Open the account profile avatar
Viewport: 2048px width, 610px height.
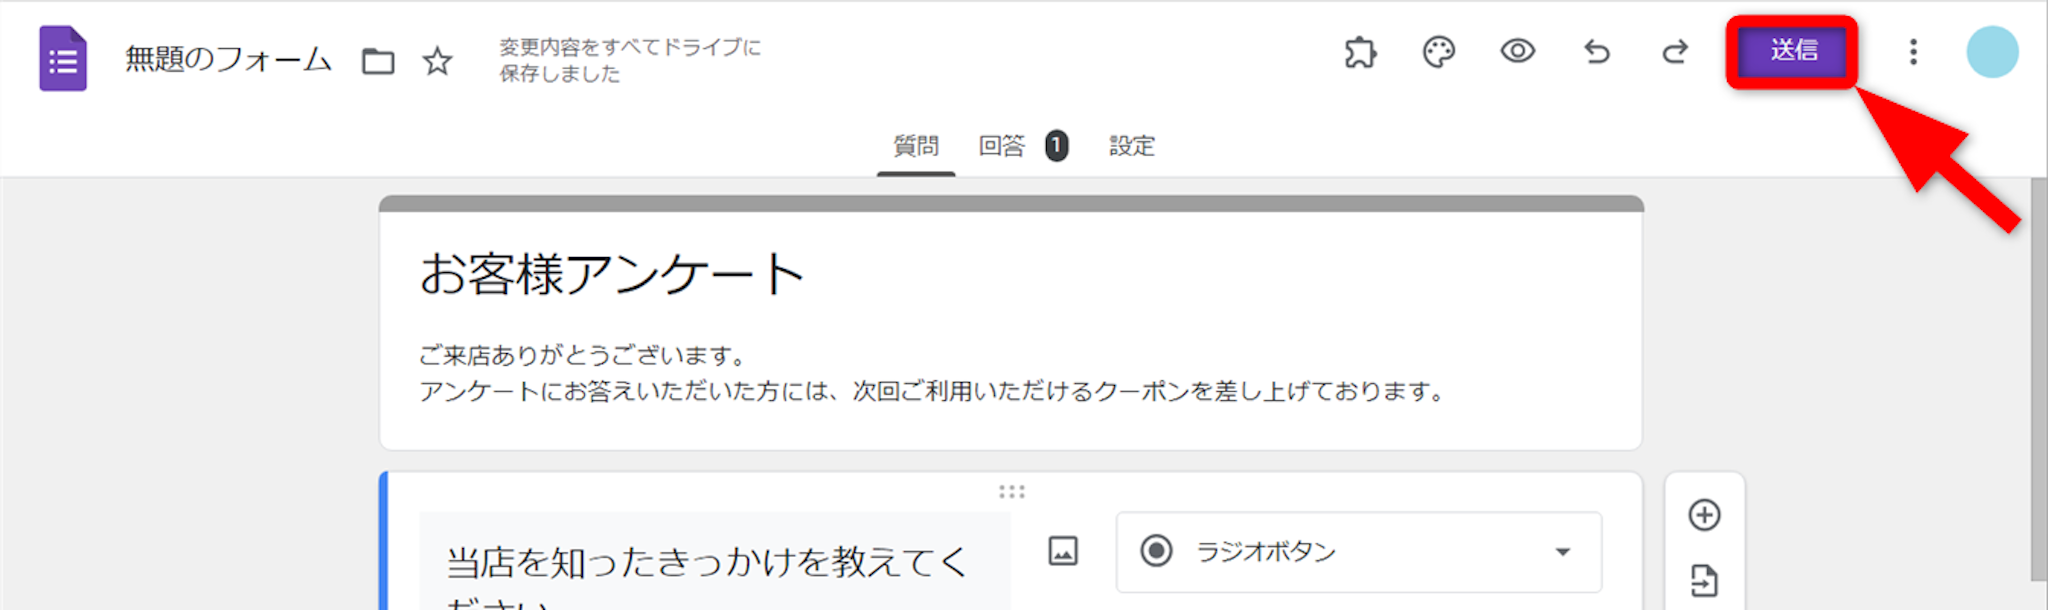pyautogui.click(x=1992, y=52)
